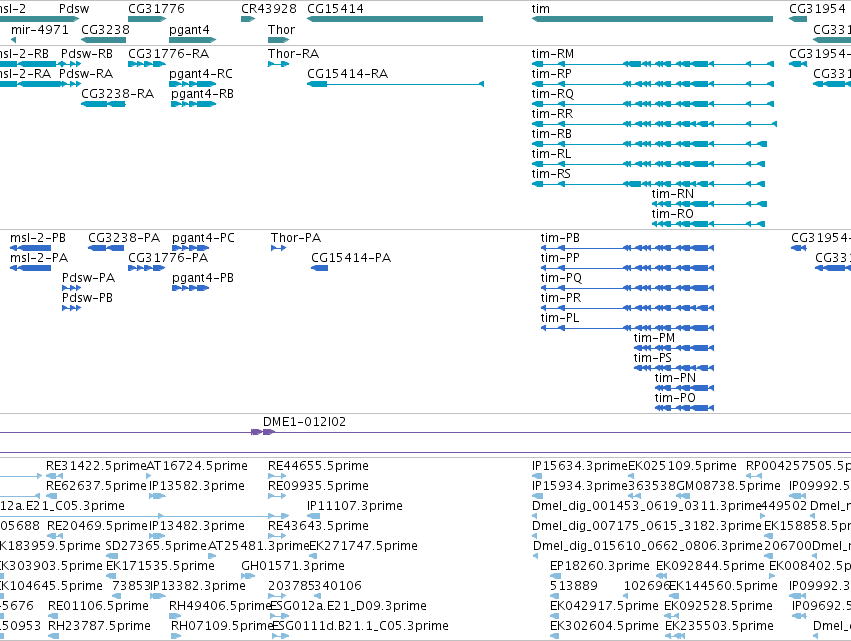The image size is (851, 641).
Task: Select transcript tim-RO
Action: point(708,224)
